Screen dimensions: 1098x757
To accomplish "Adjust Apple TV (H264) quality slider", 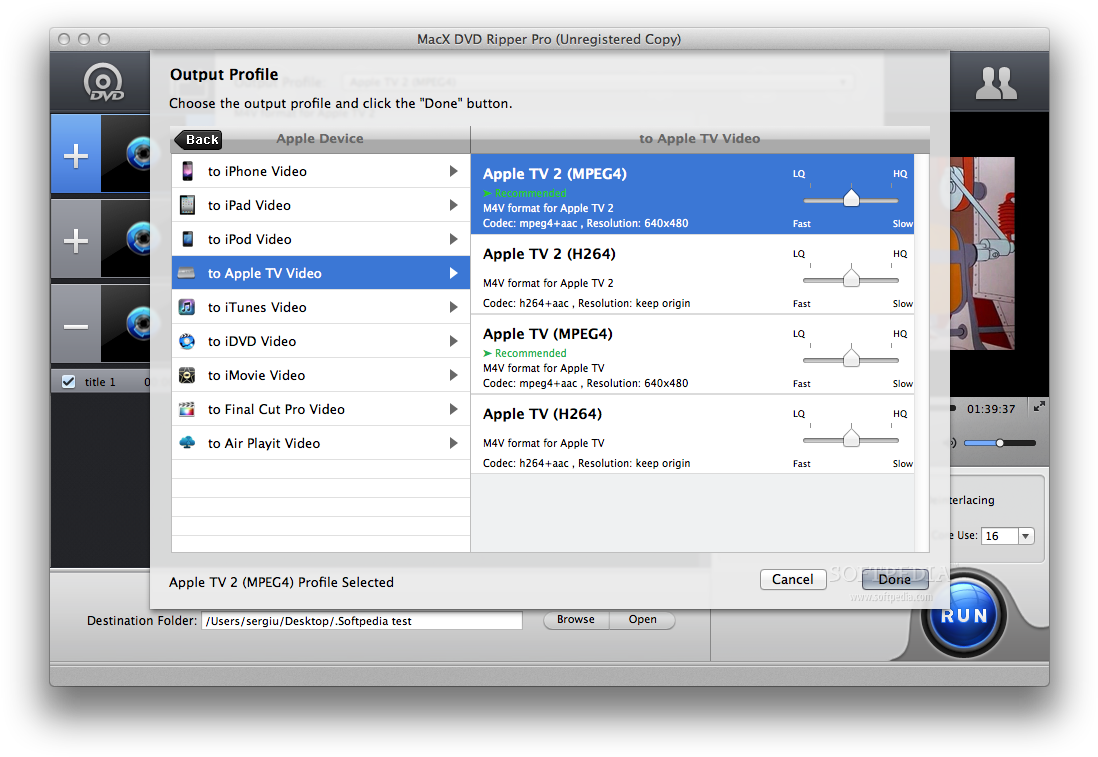I will (x=851, y=438).
